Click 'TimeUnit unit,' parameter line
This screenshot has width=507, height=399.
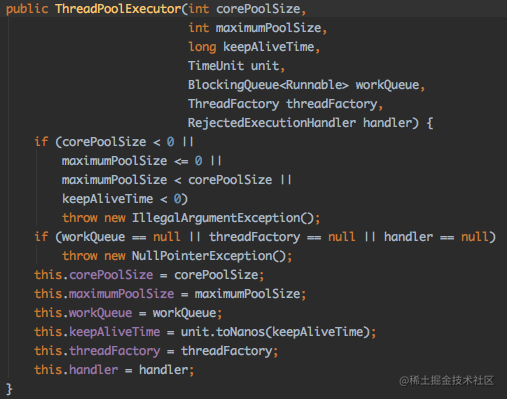(x=236, y=66)
